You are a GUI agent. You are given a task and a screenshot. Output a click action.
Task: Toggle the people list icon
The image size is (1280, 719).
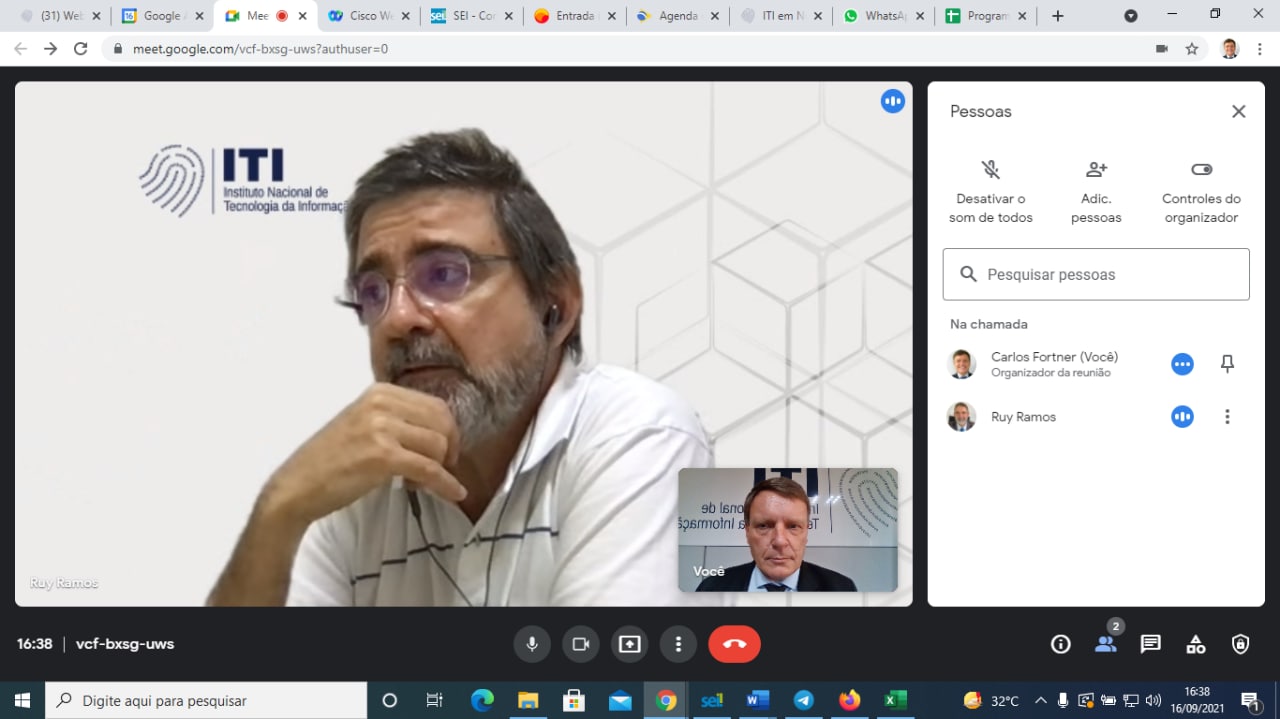tap(1105, 644)
